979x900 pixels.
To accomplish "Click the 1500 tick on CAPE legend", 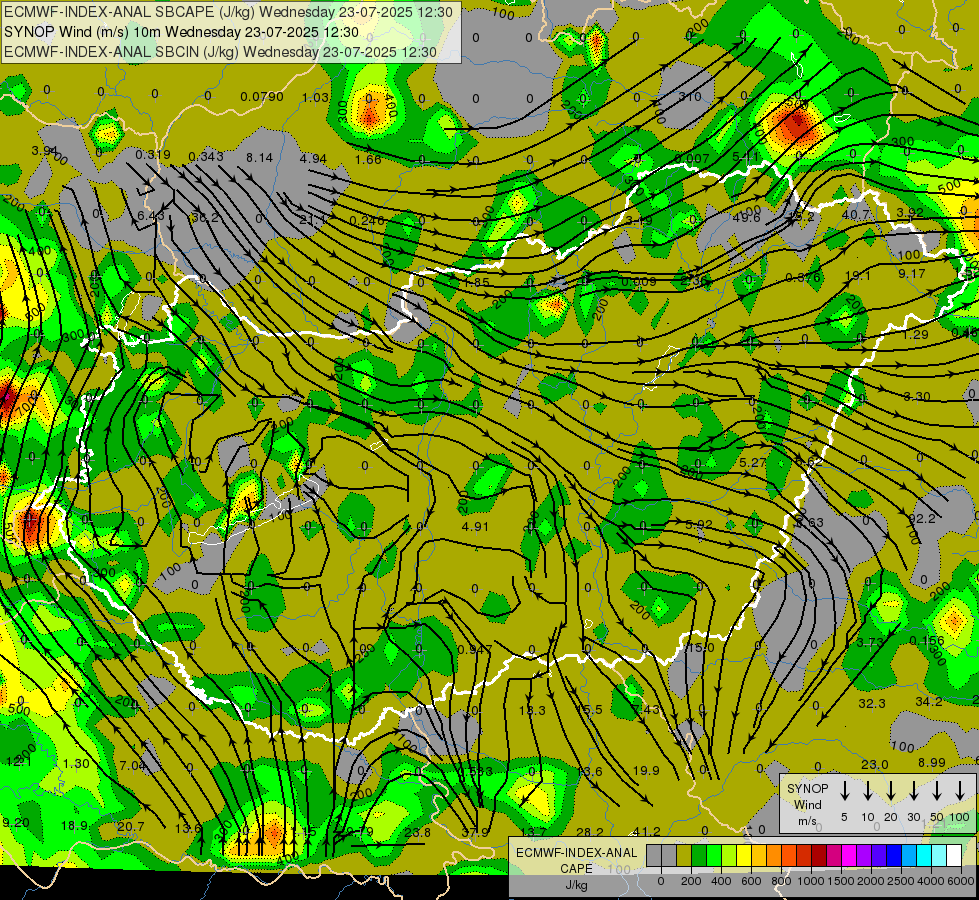I will (x=841, y=881).
